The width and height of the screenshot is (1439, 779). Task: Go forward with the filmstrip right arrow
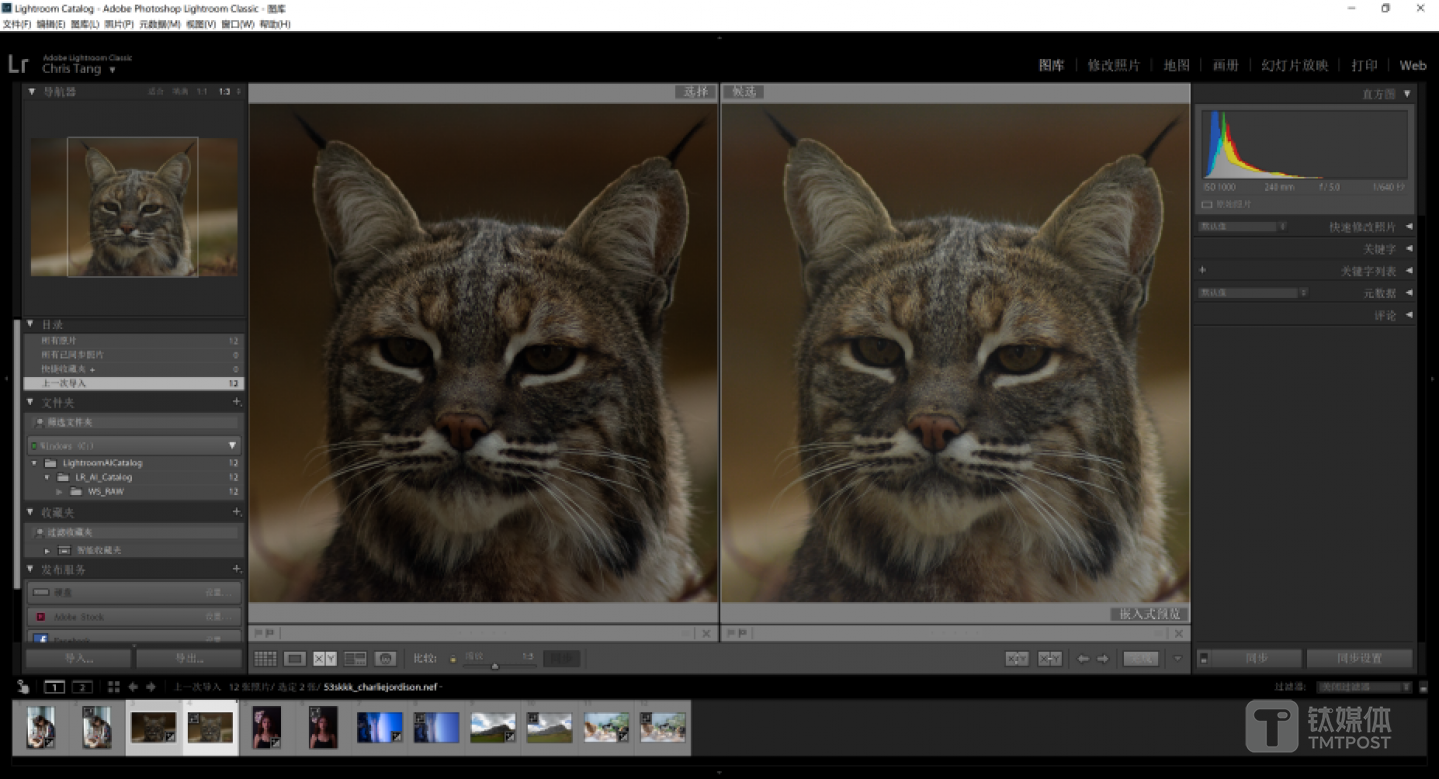tap(151, 687)
